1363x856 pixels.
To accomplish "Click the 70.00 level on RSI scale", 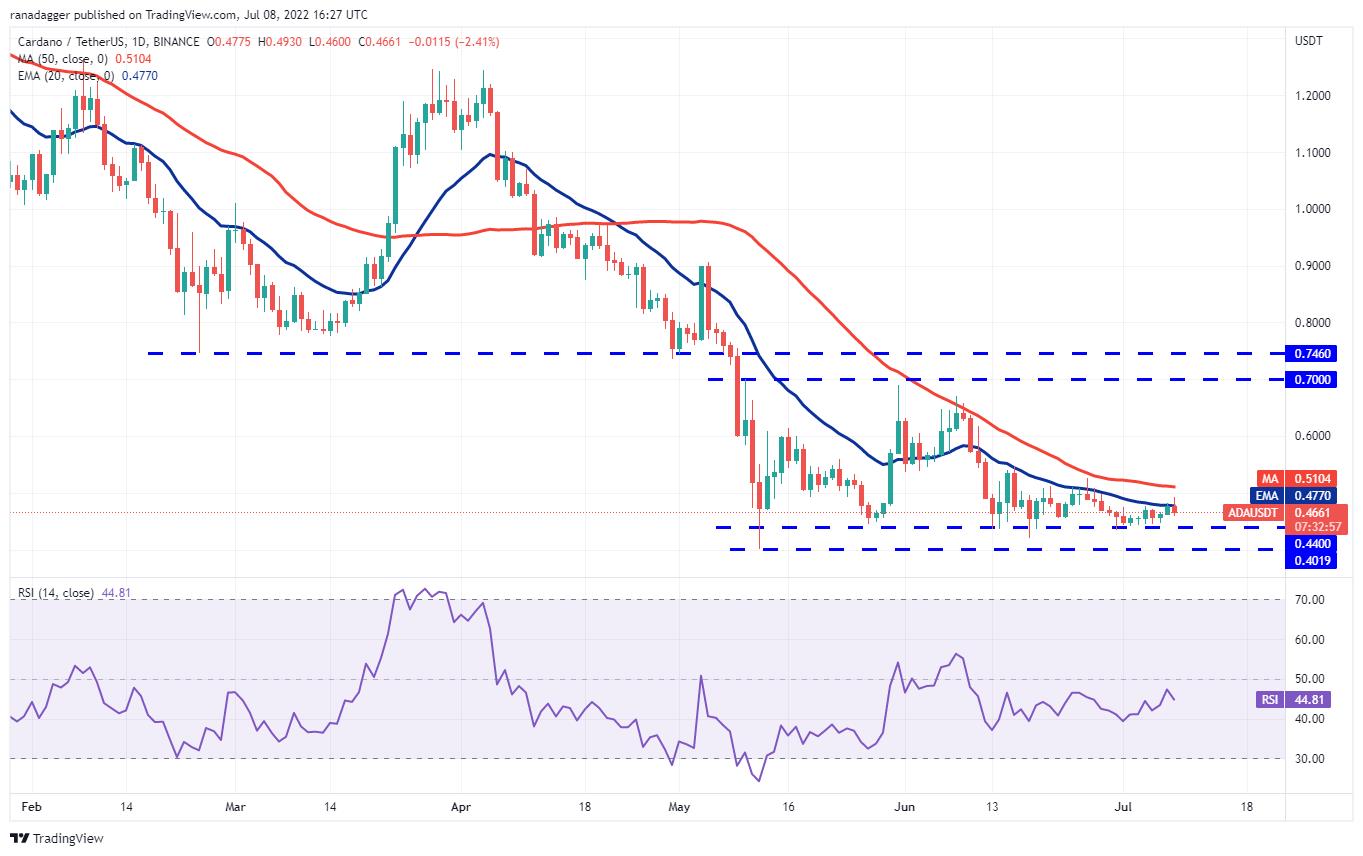I will (1309, 600).
